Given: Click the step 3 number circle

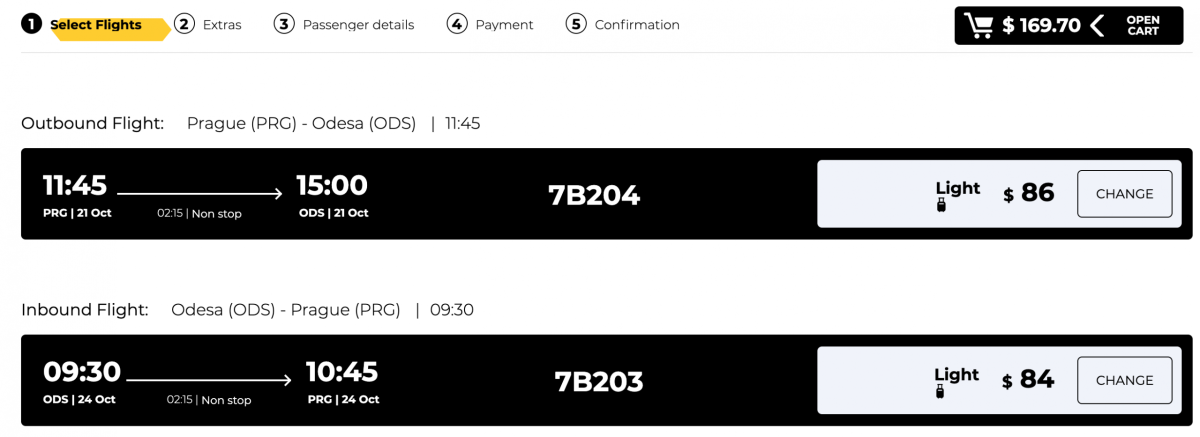Looking at the screenshot, I should coord(284,24).
